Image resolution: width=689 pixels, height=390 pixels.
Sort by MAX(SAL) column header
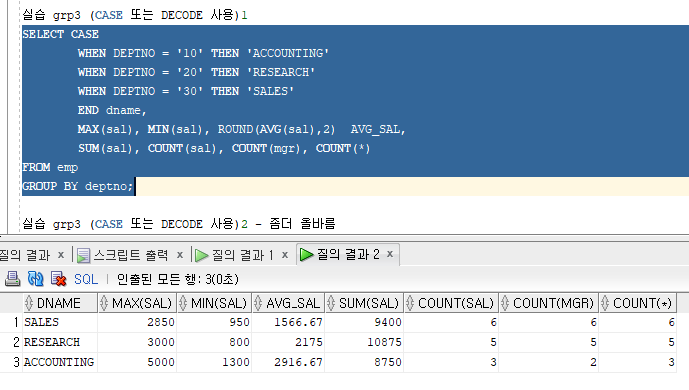coord(137,303)
